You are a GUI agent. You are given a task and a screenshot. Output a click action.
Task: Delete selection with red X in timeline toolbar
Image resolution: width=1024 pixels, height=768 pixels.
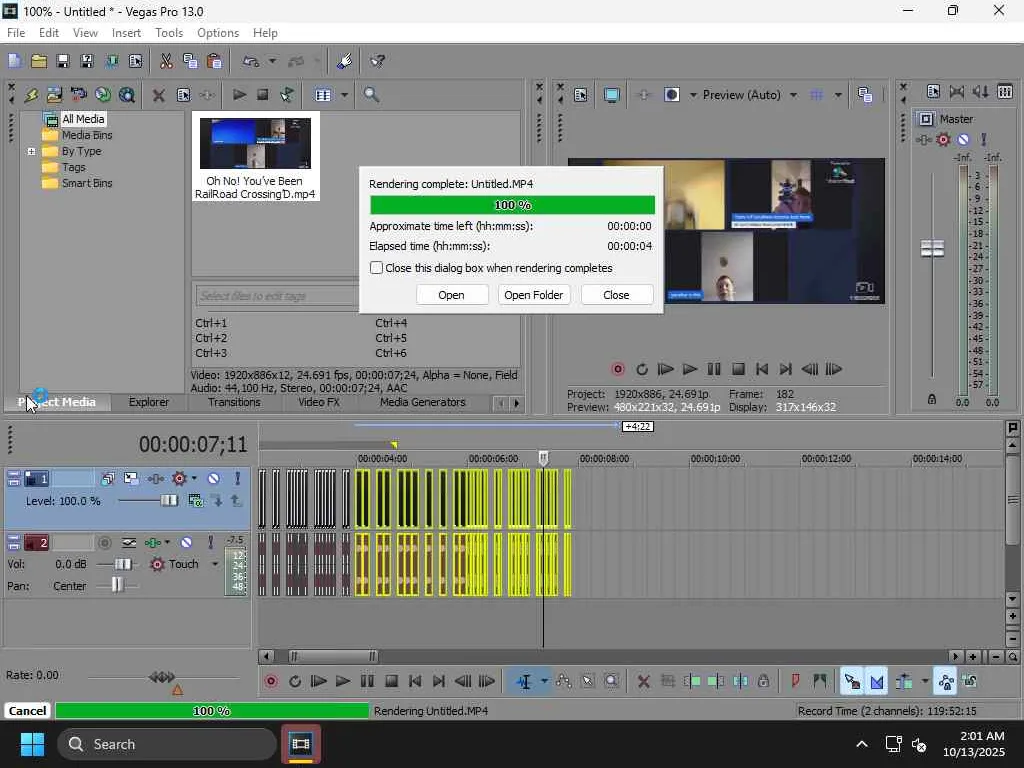(x=643, y=682)
